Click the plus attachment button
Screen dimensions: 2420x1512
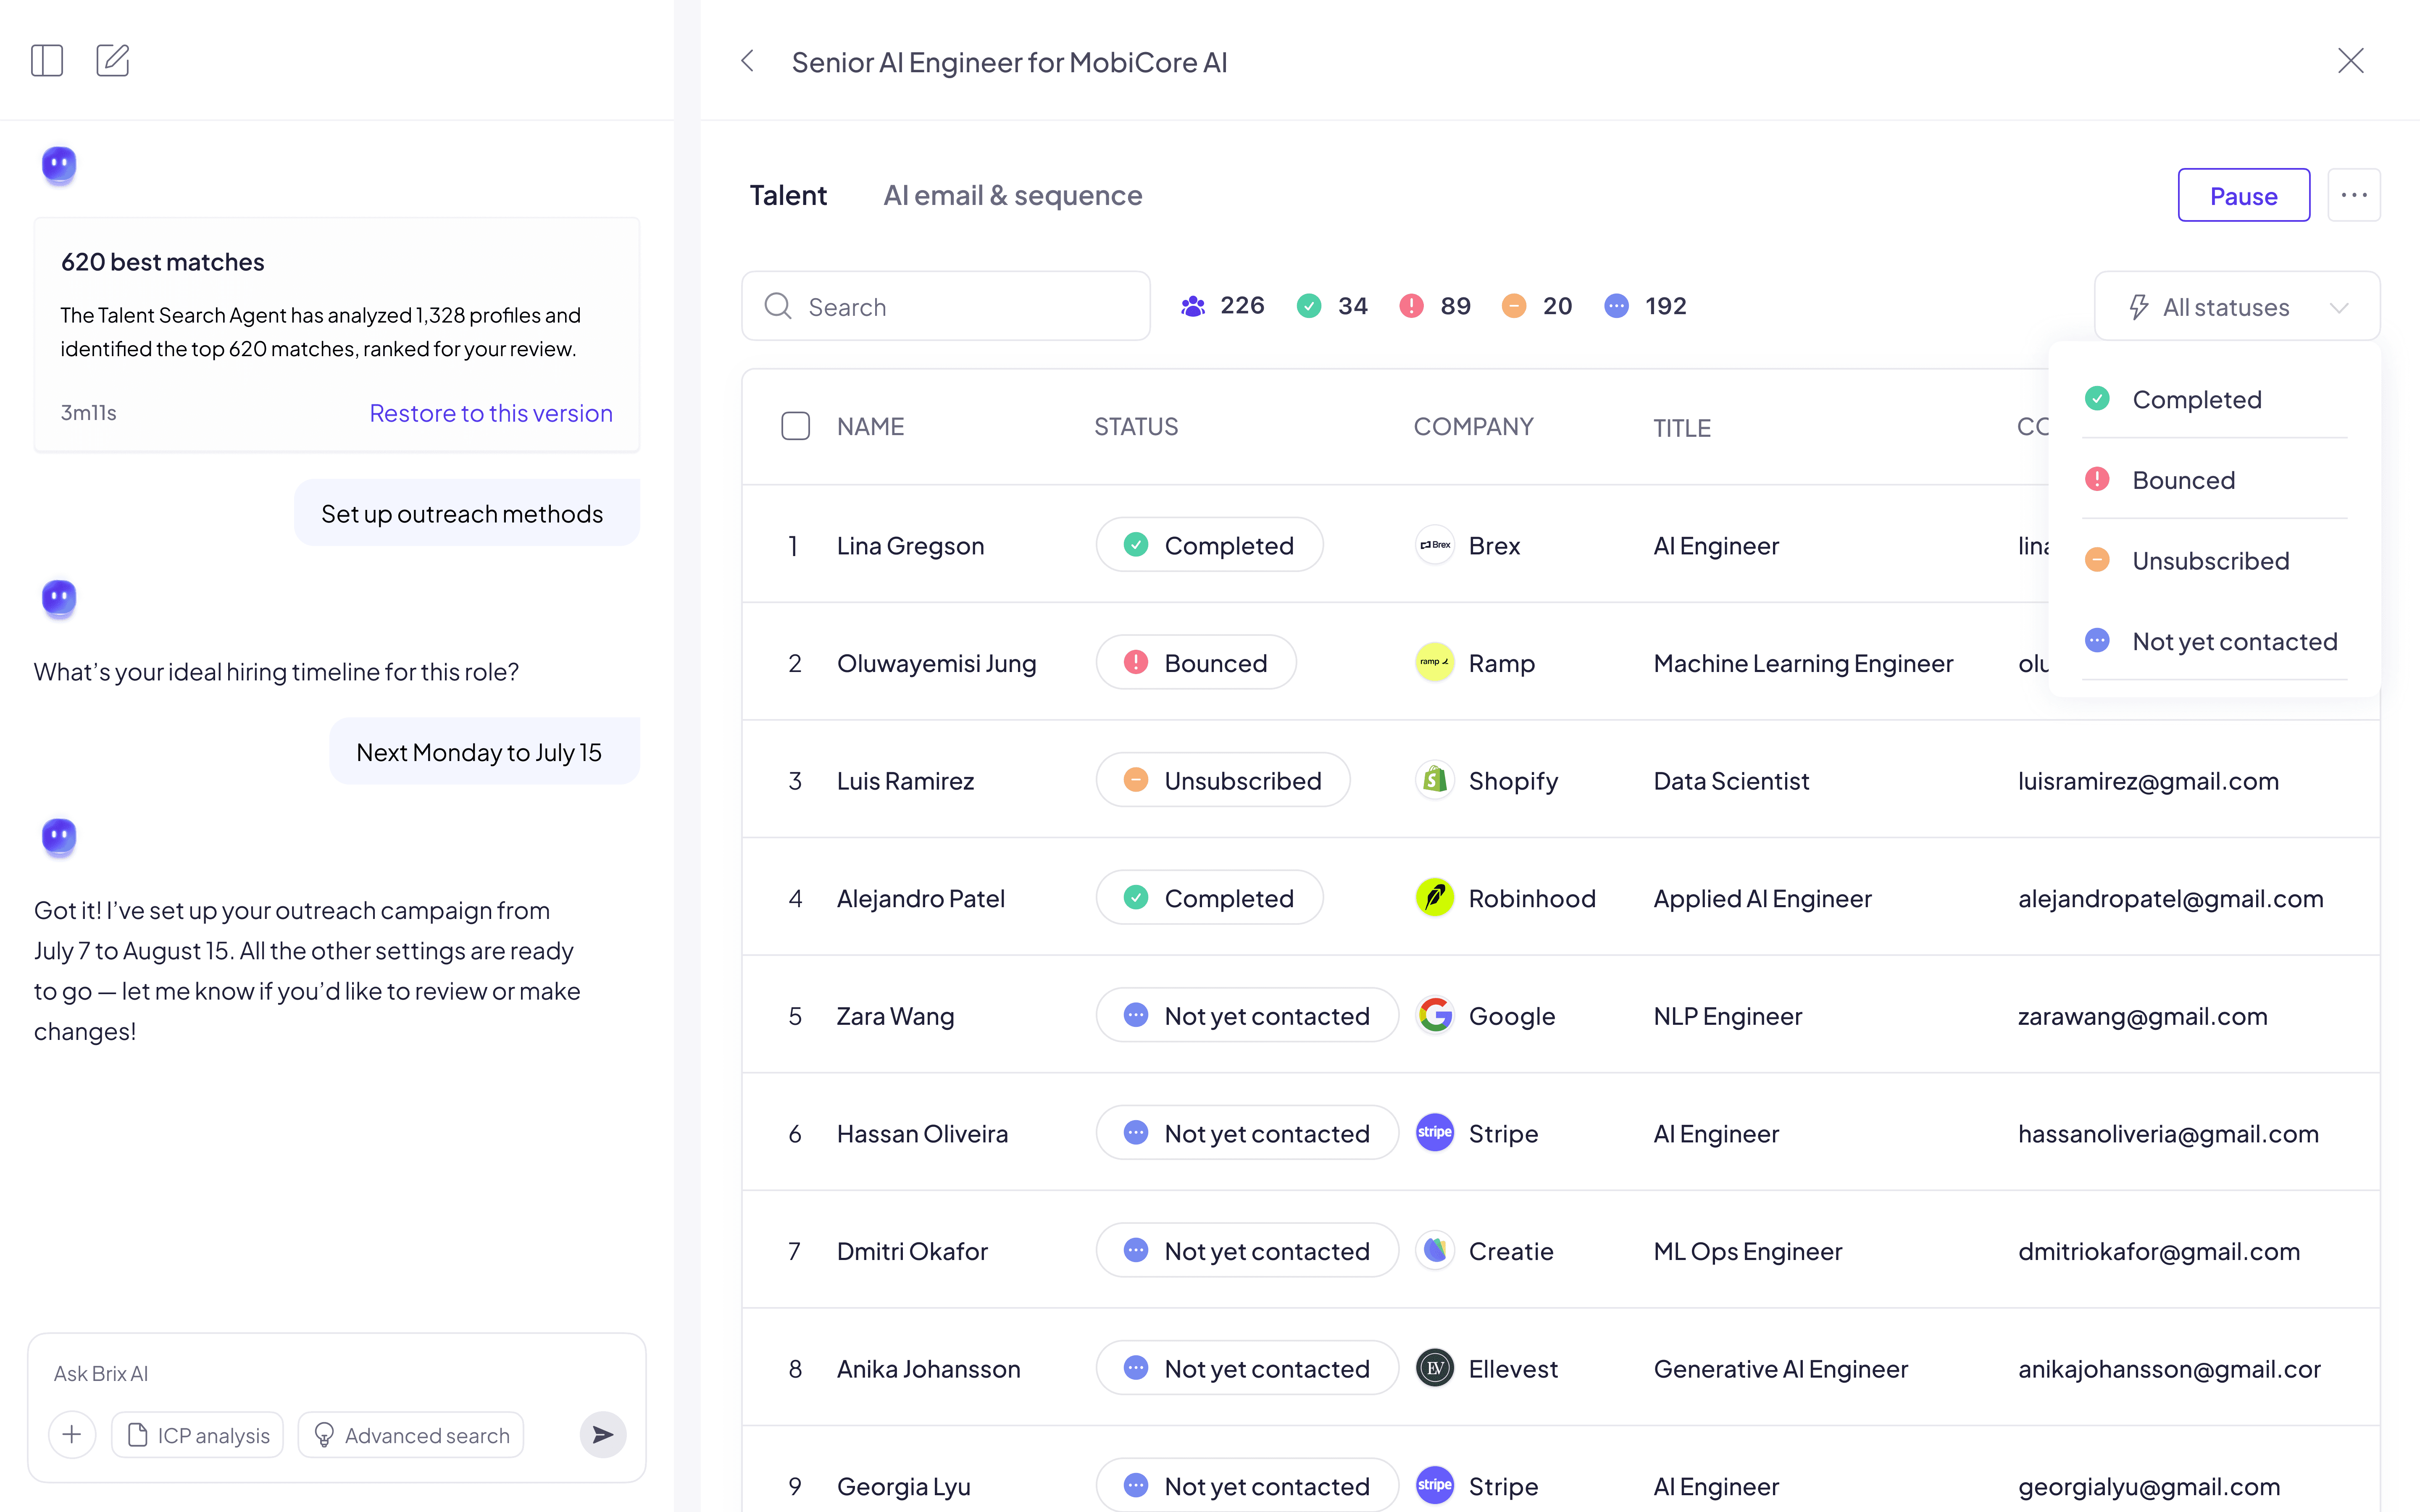pyautogui.click(x=72, y=1435)
